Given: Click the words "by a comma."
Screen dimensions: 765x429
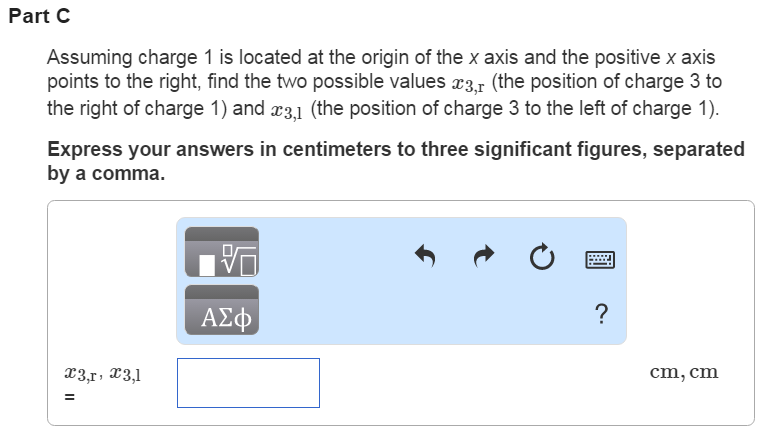Looking at the screenshot, I should click(106, 173).
